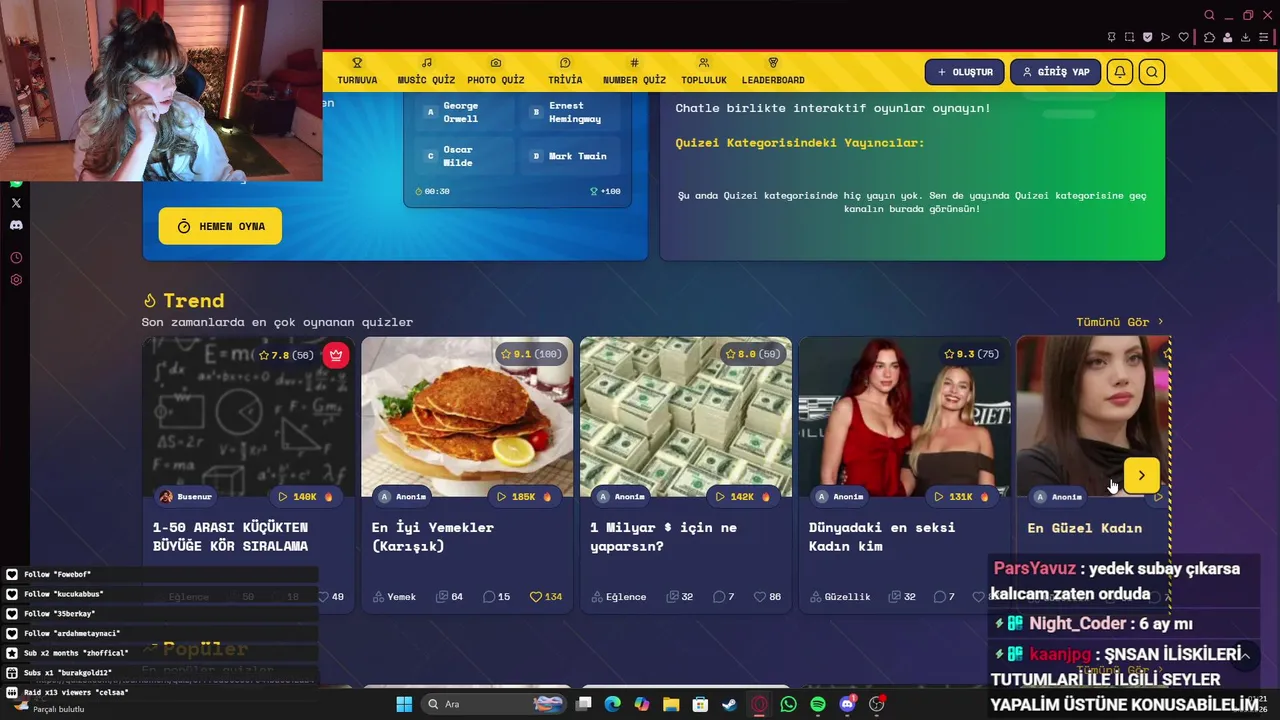The height and width of the screenshot is (720, 1280).
Task: Open the notifications bell
Action: pos(1120,72)
